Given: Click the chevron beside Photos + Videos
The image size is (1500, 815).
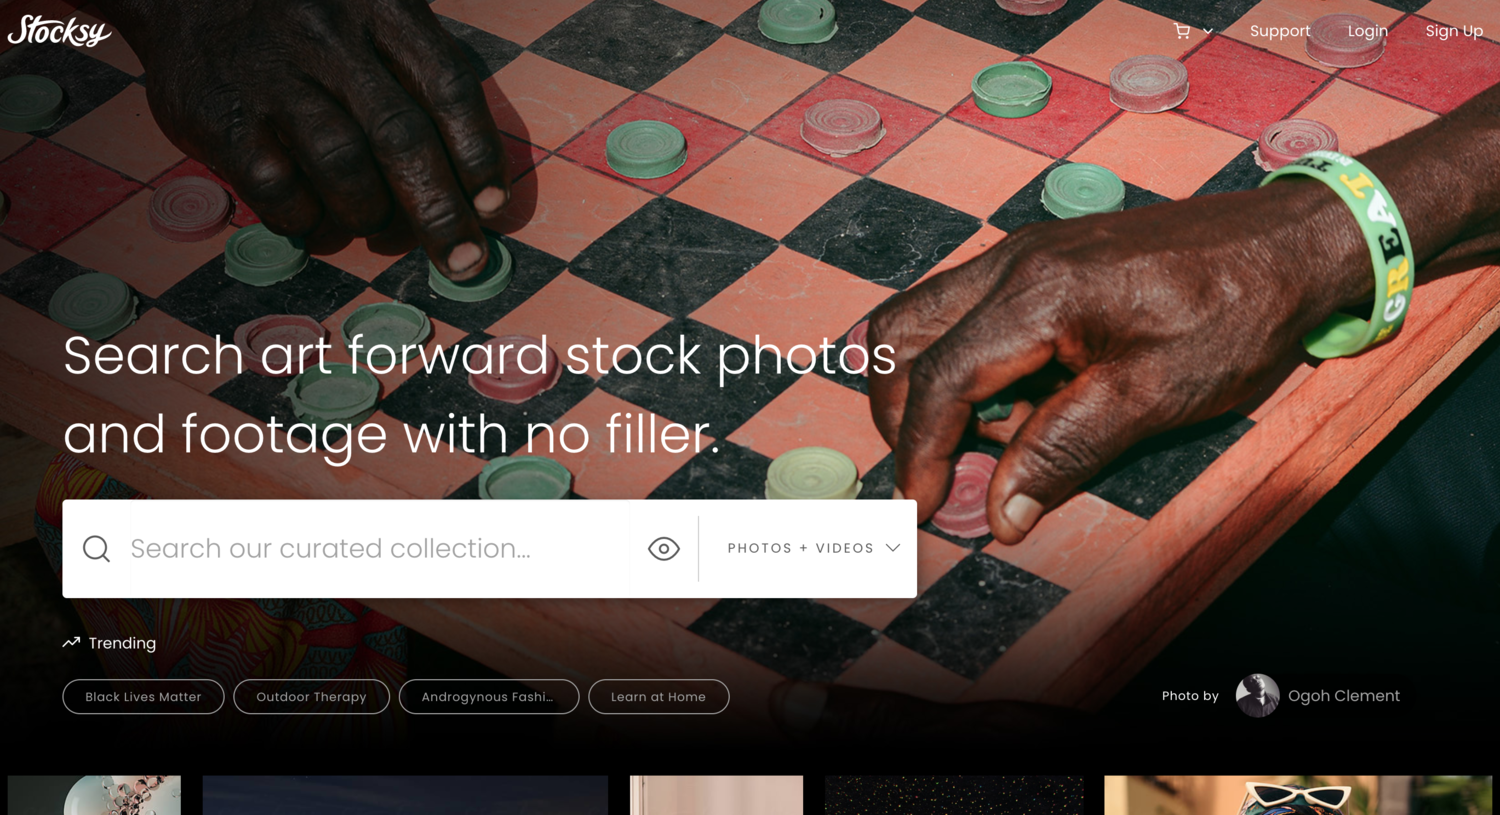Looking at the screenshot, I should click(893, 548).
